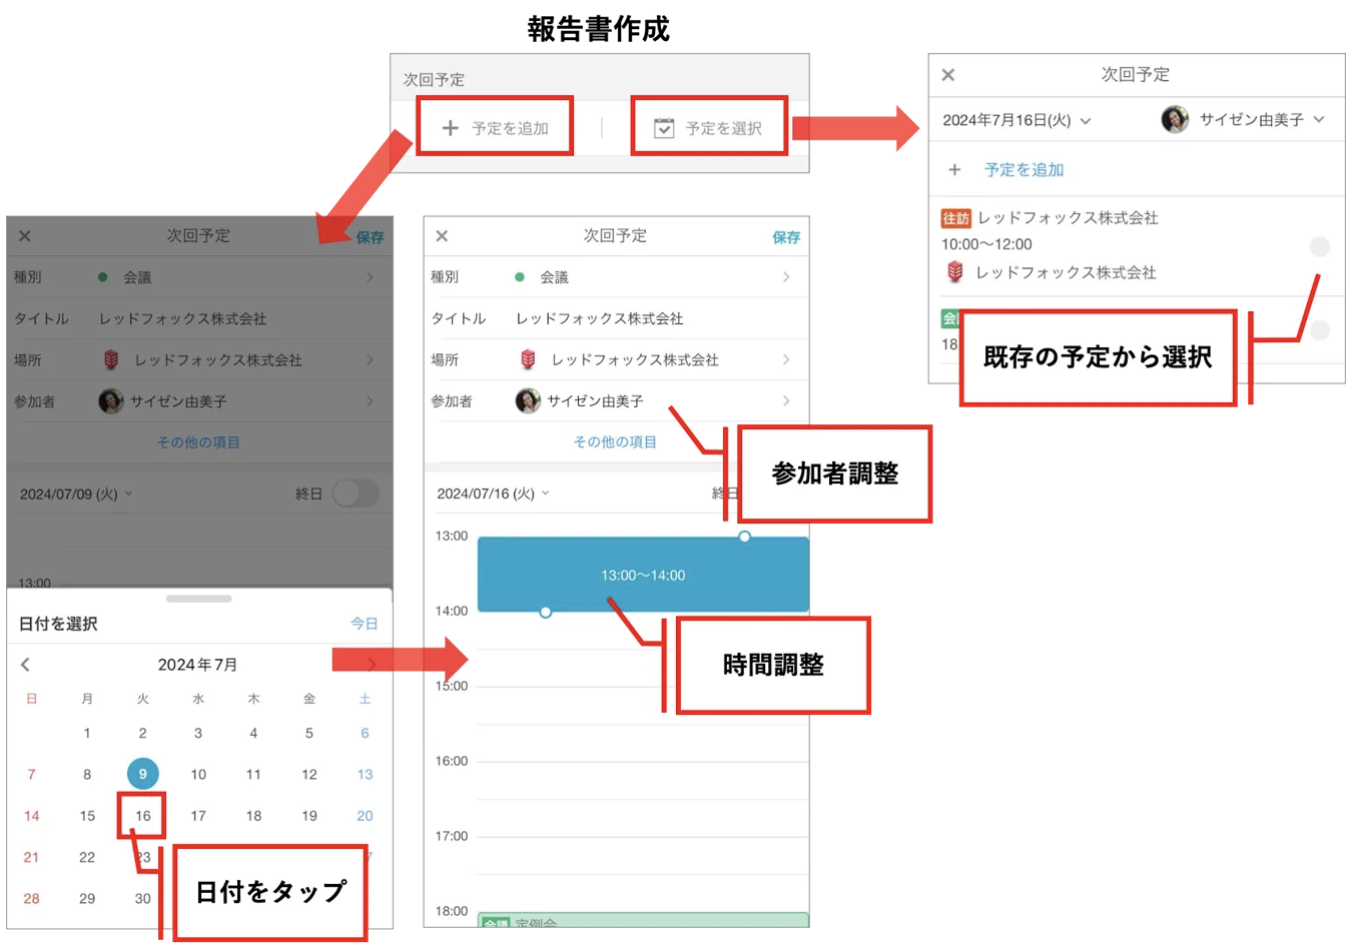Close the middle 次回予定 form
Screen dimensions: 1372x952
pyautogui.click(x=442, y=236)
